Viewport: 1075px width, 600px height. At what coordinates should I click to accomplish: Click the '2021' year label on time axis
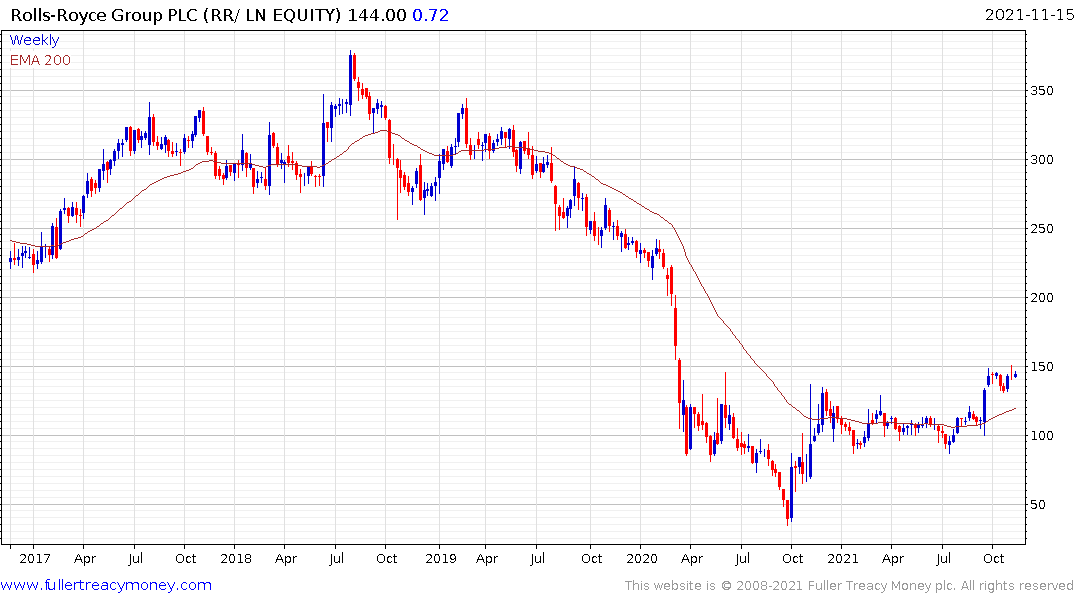[843, 558]
